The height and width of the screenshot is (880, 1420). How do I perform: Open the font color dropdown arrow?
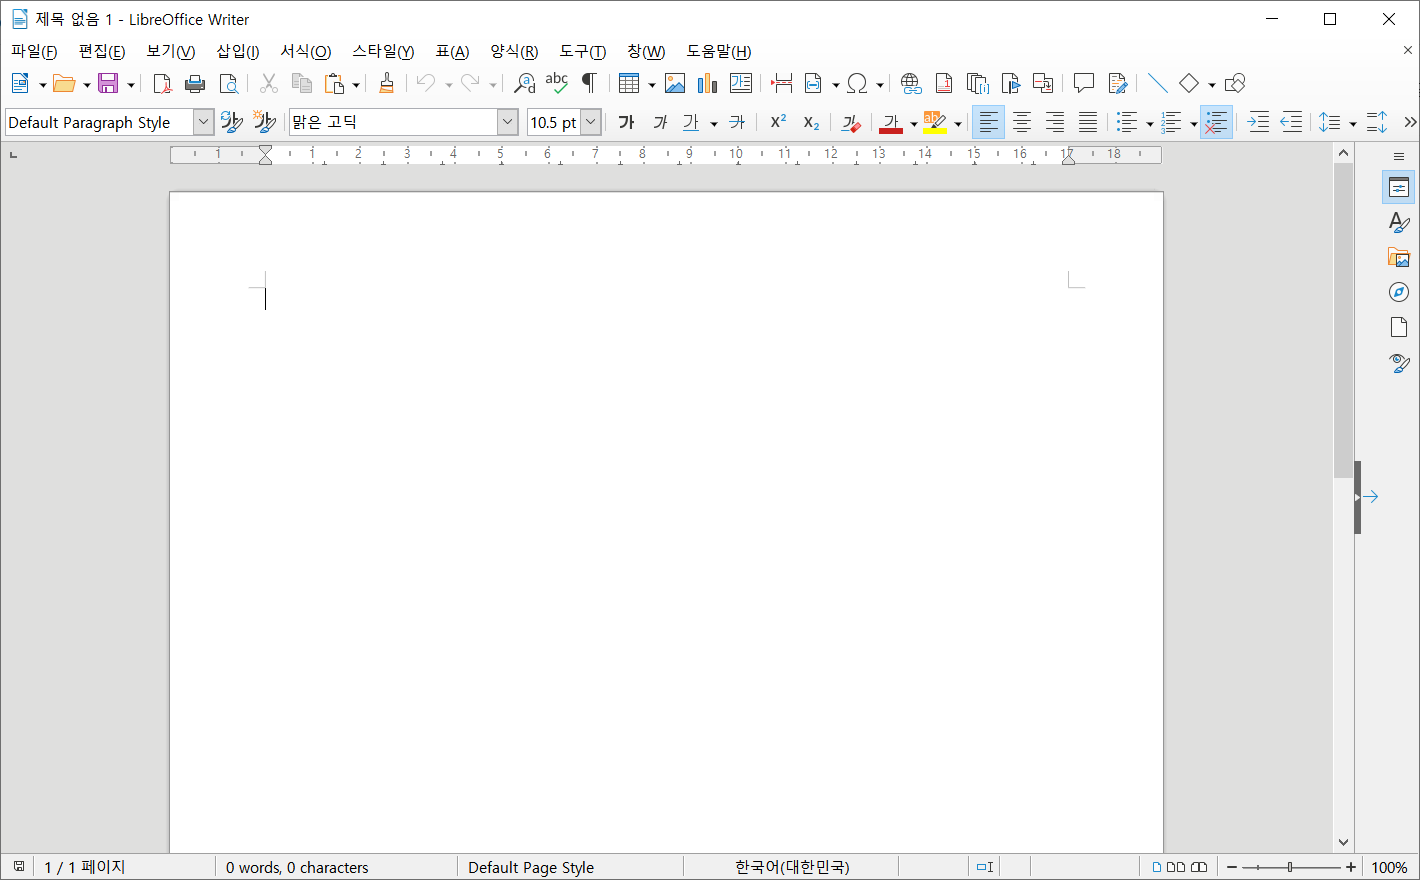click(x=914, y=124)
